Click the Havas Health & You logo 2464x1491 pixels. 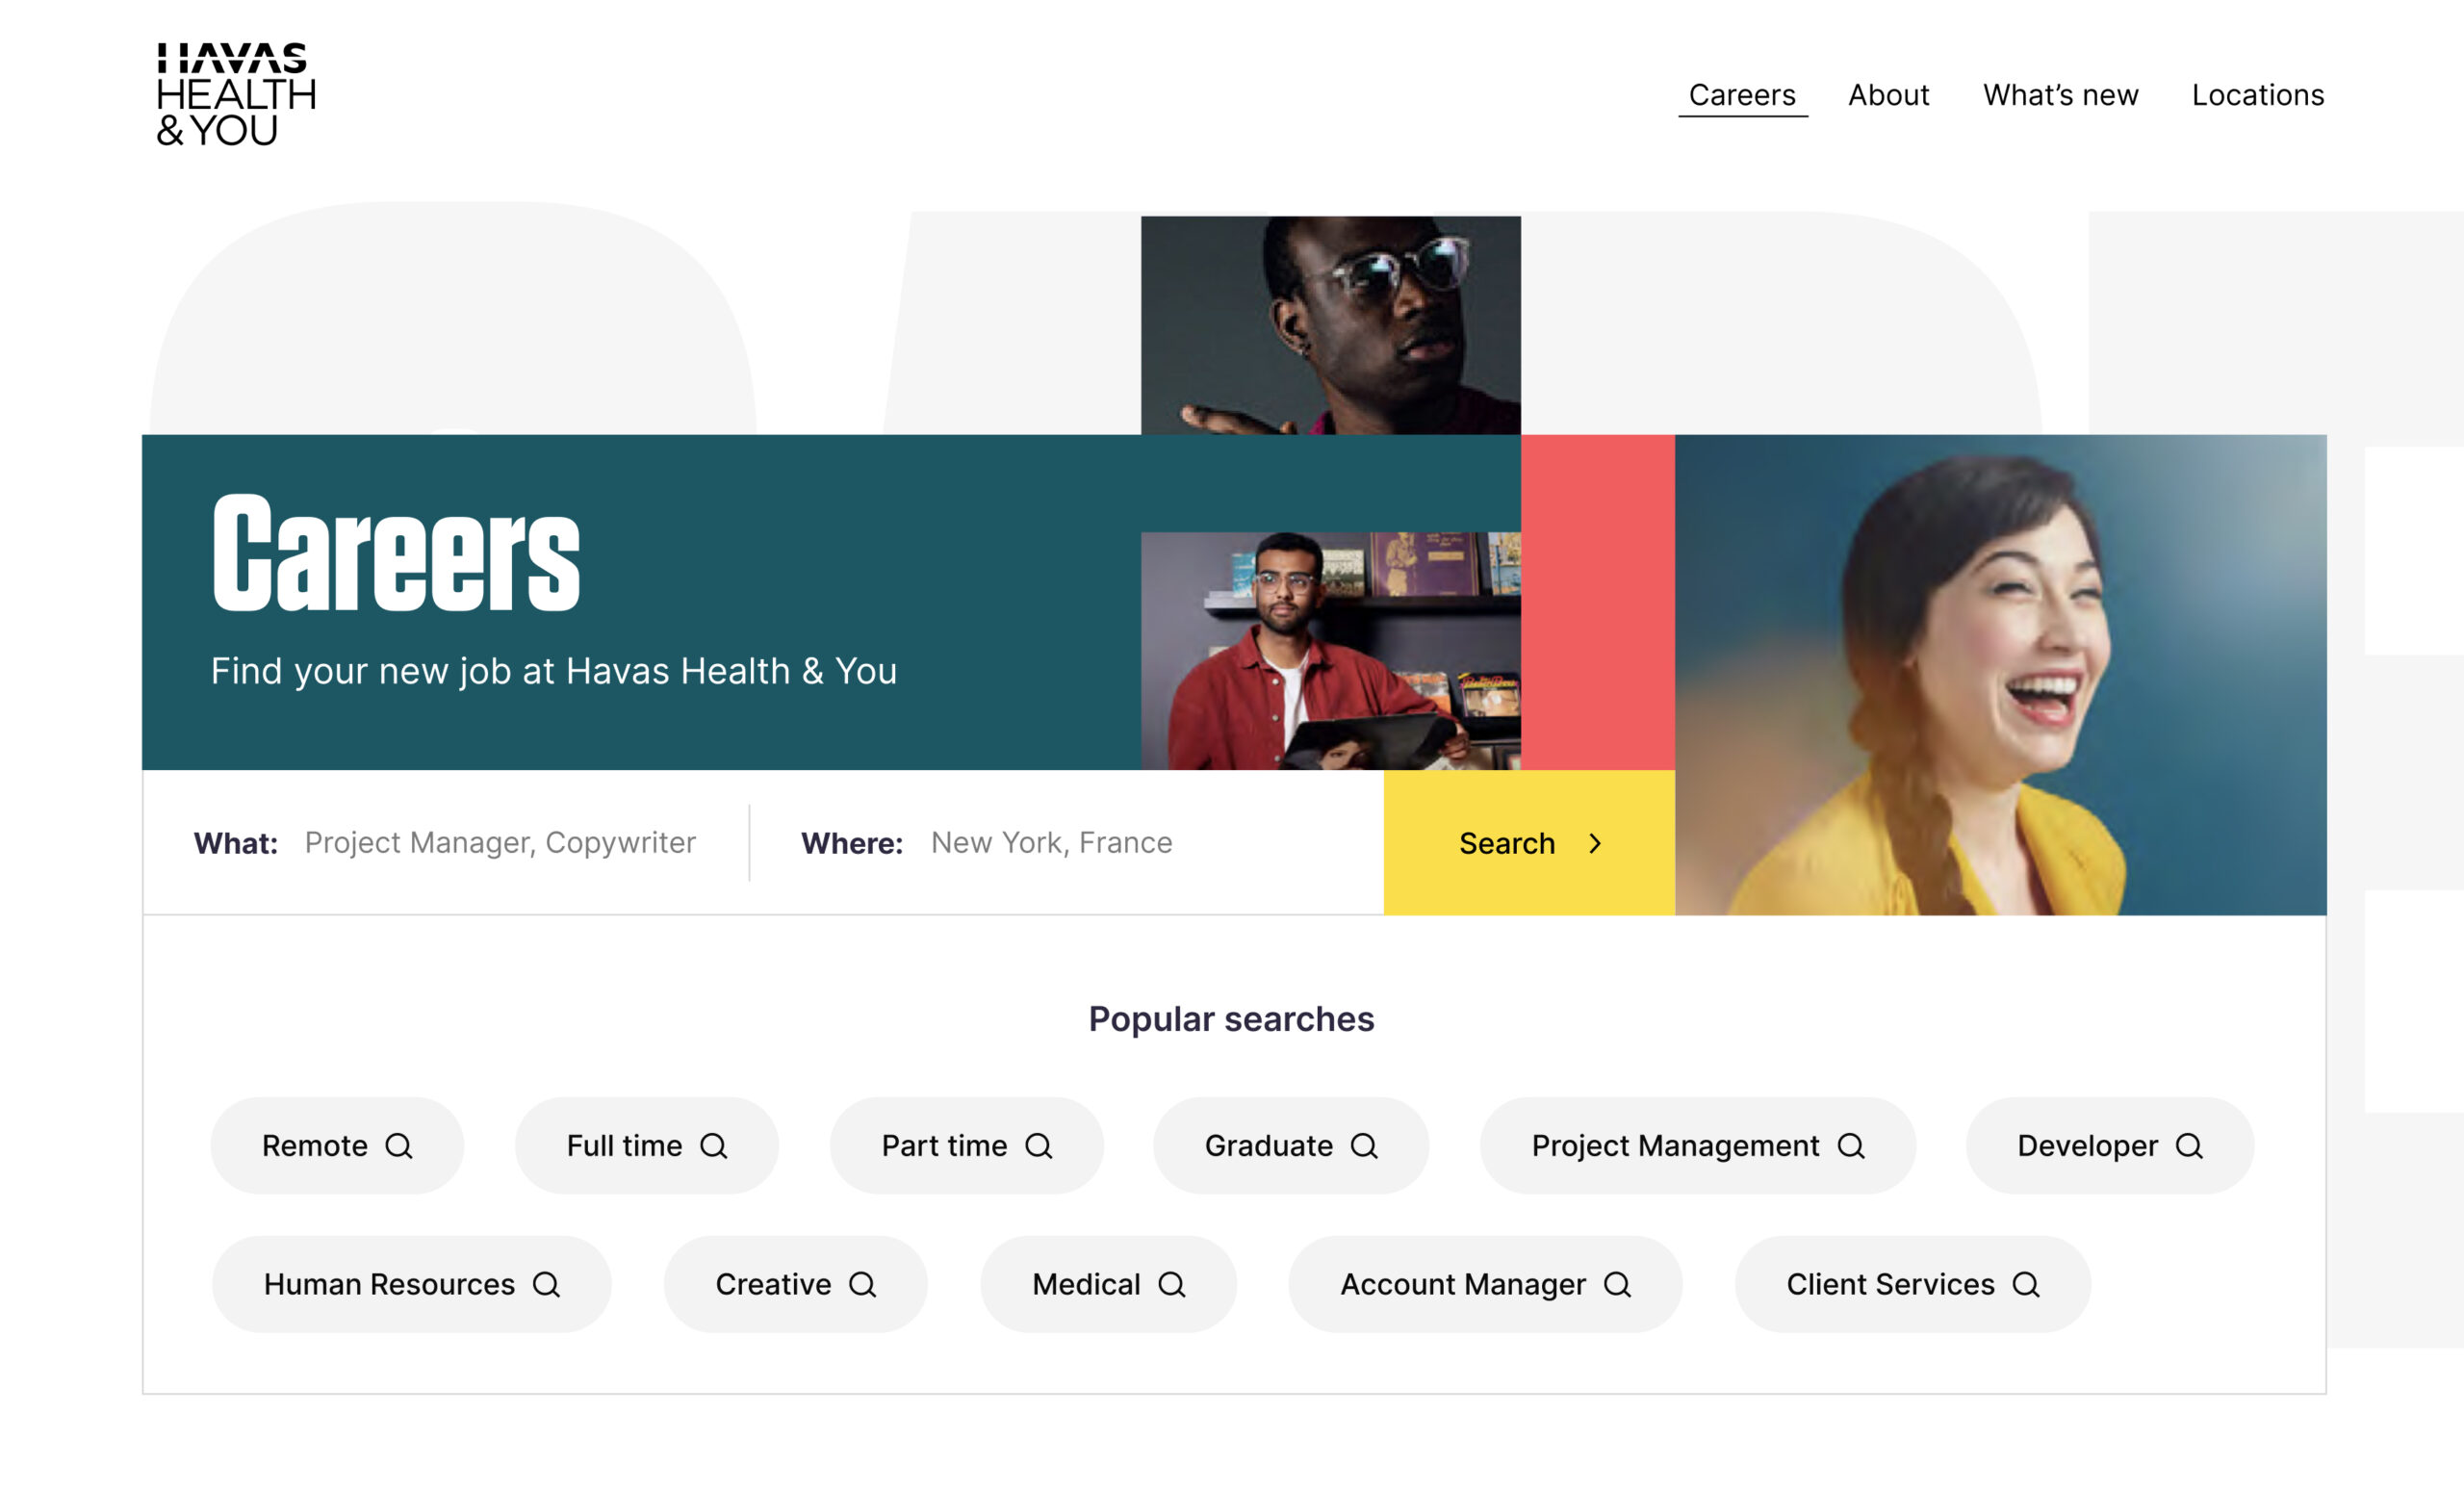pos(236,95)
